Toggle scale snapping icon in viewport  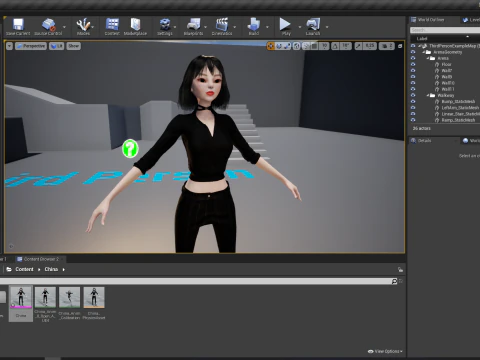[x=358, y=46]
